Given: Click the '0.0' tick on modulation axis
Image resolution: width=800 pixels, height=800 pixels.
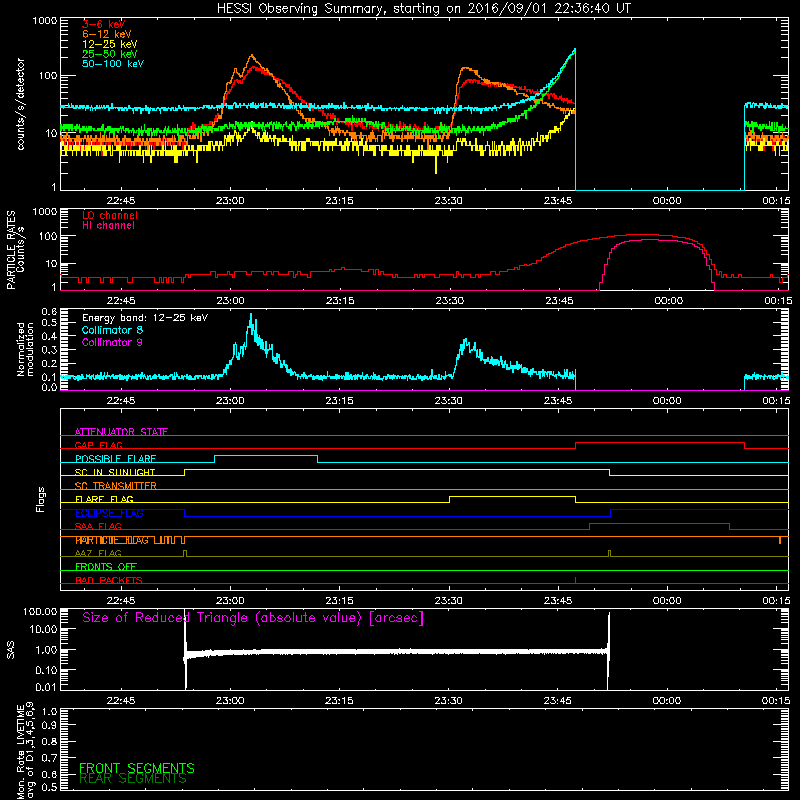Looking at the screenshot, I should tap(49, 387).
